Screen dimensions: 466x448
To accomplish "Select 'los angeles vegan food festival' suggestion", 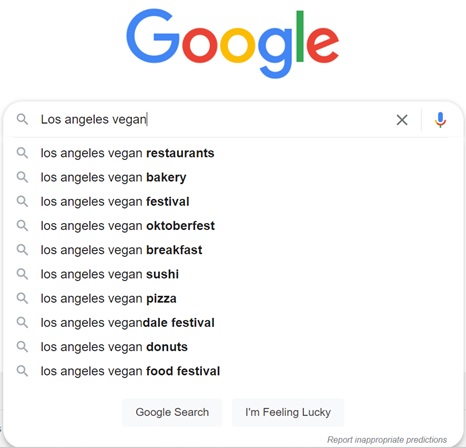I will (233, 371).
